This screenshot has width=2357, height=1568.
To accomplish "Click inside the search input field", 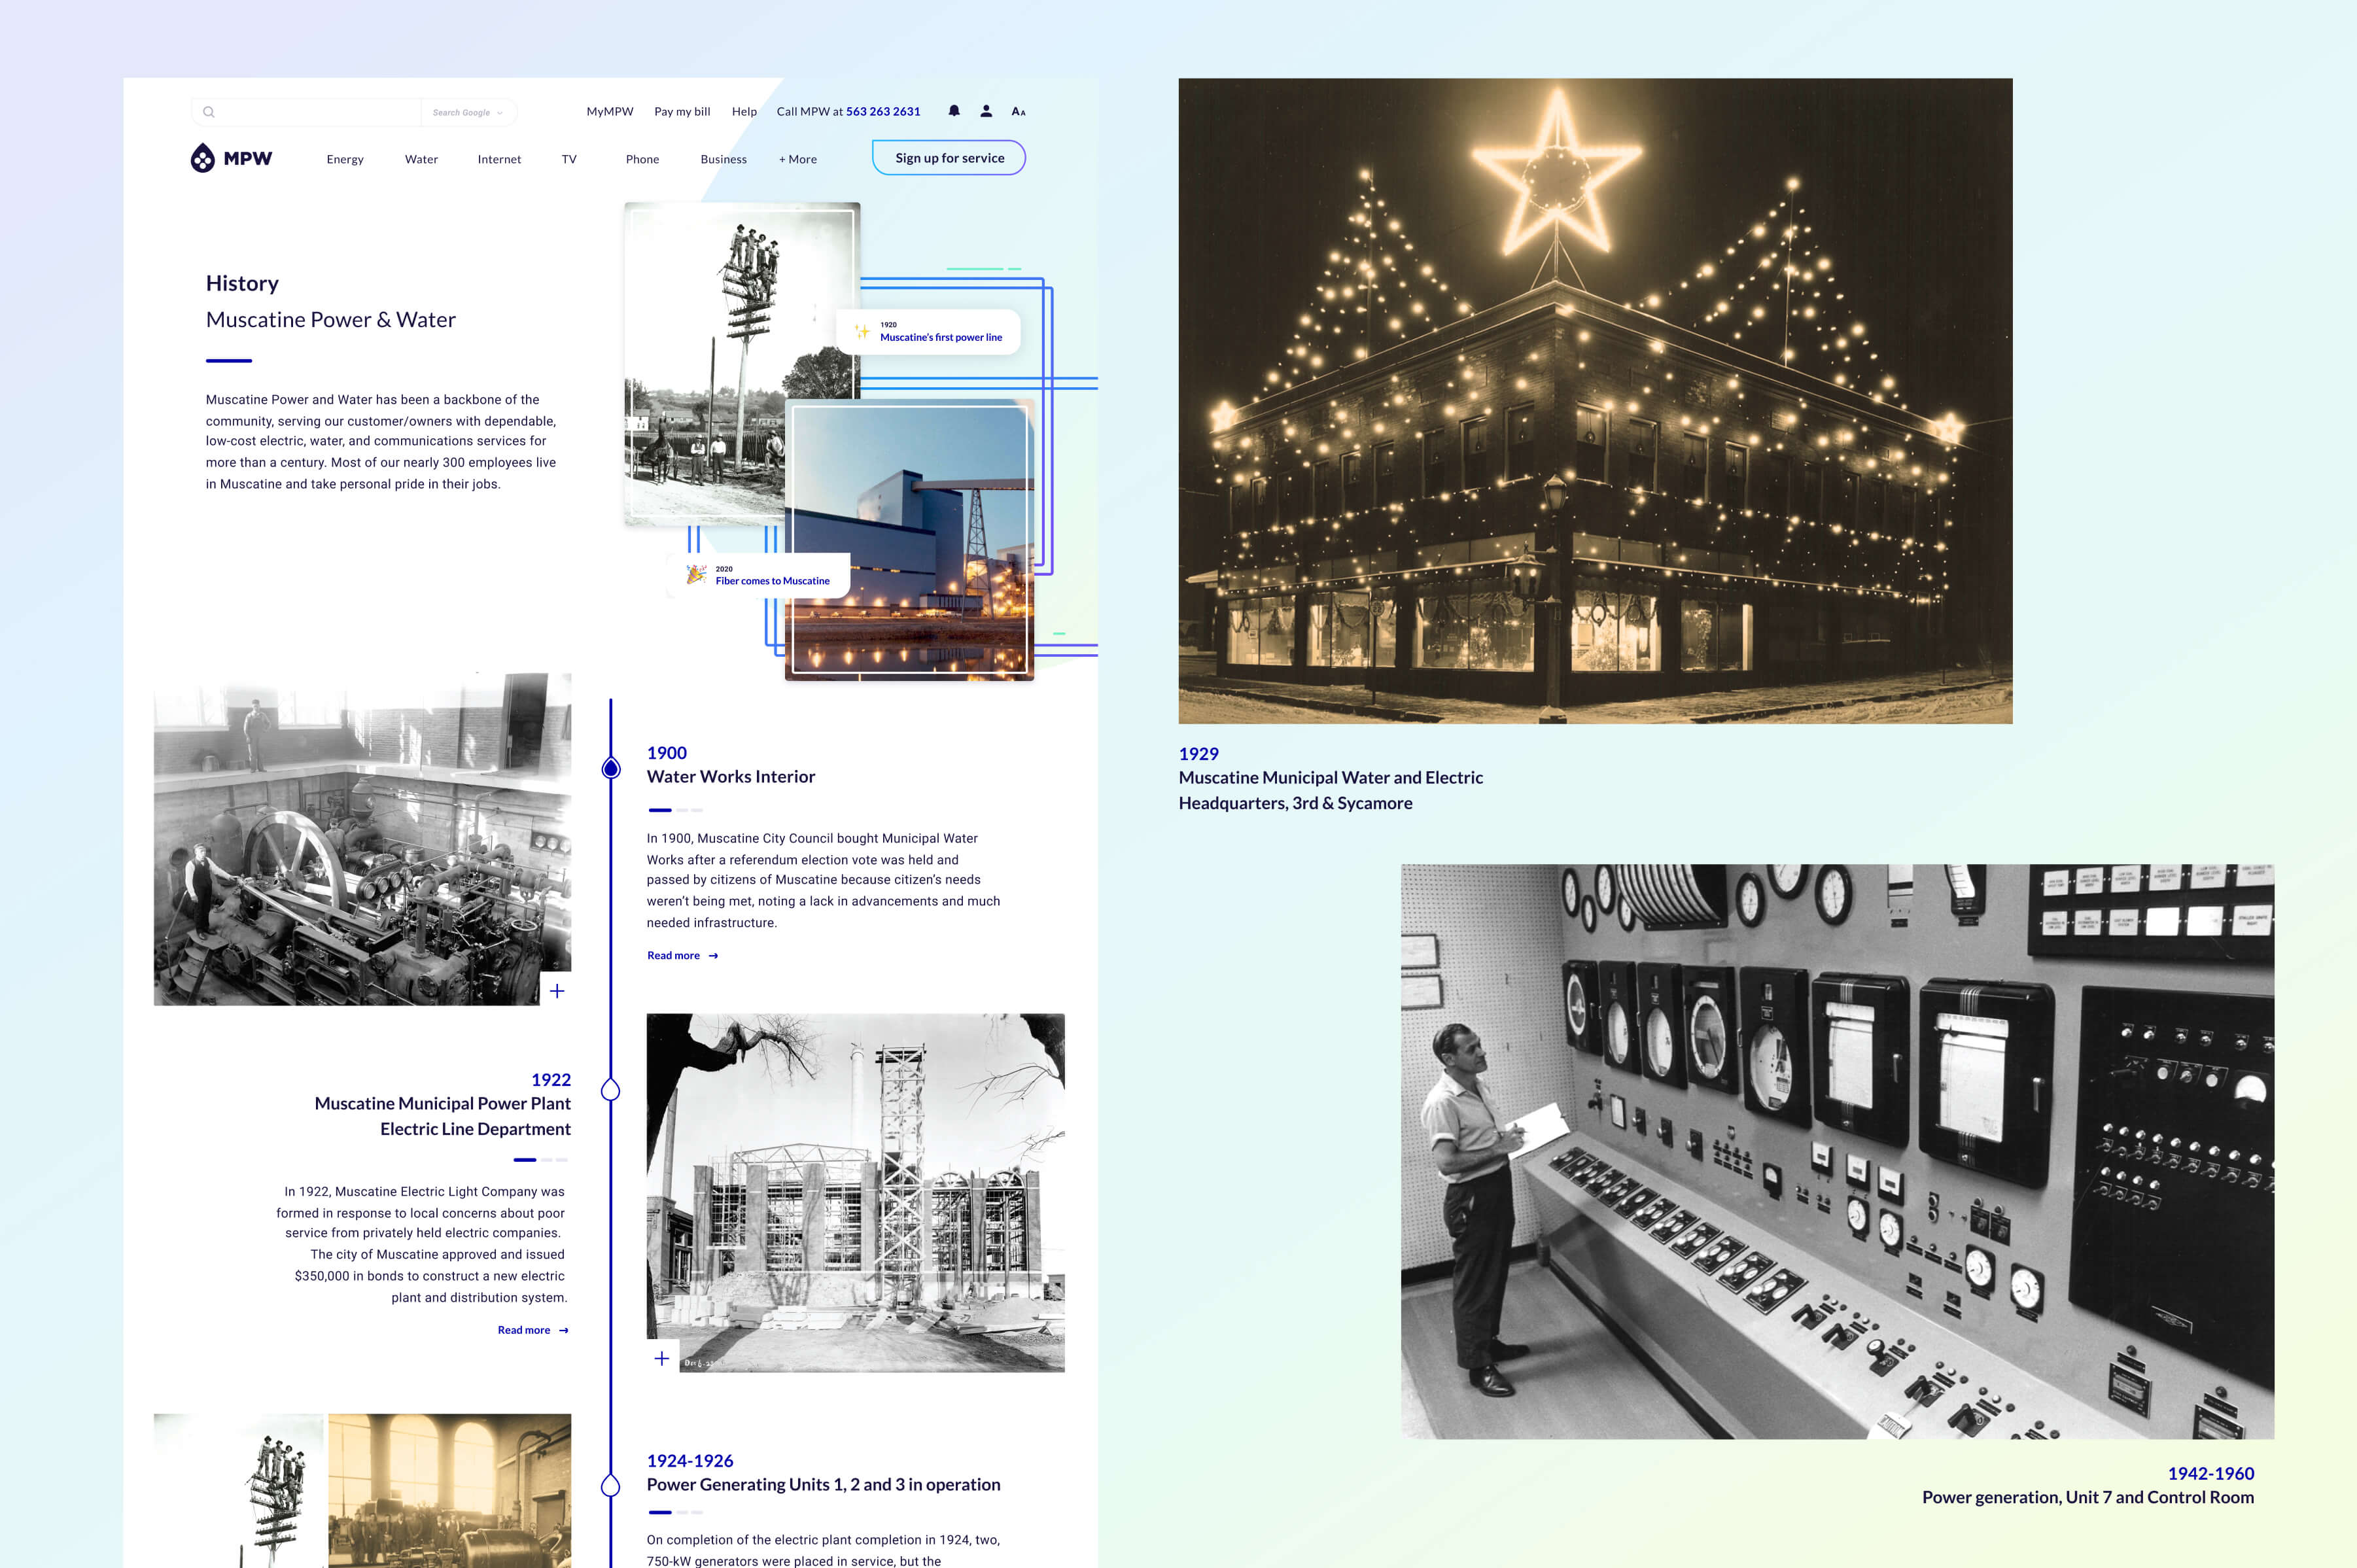I will 318,112.
